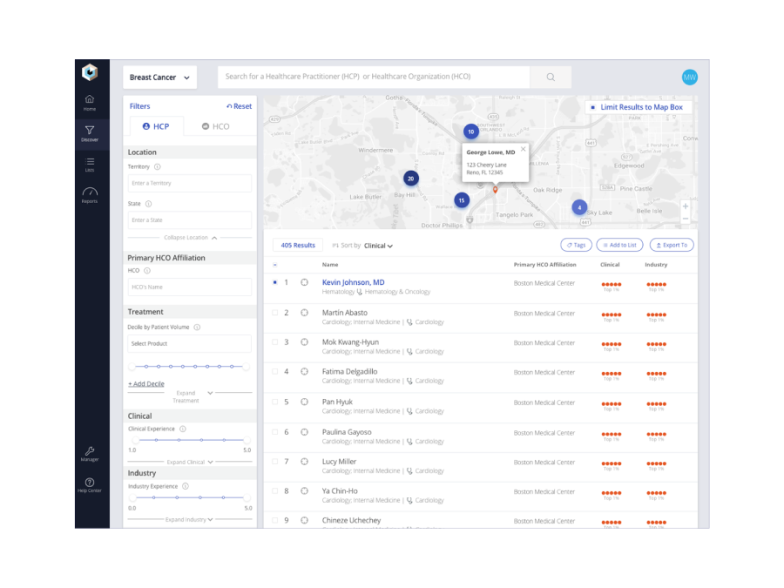Click the Tags button

(576, 245)
